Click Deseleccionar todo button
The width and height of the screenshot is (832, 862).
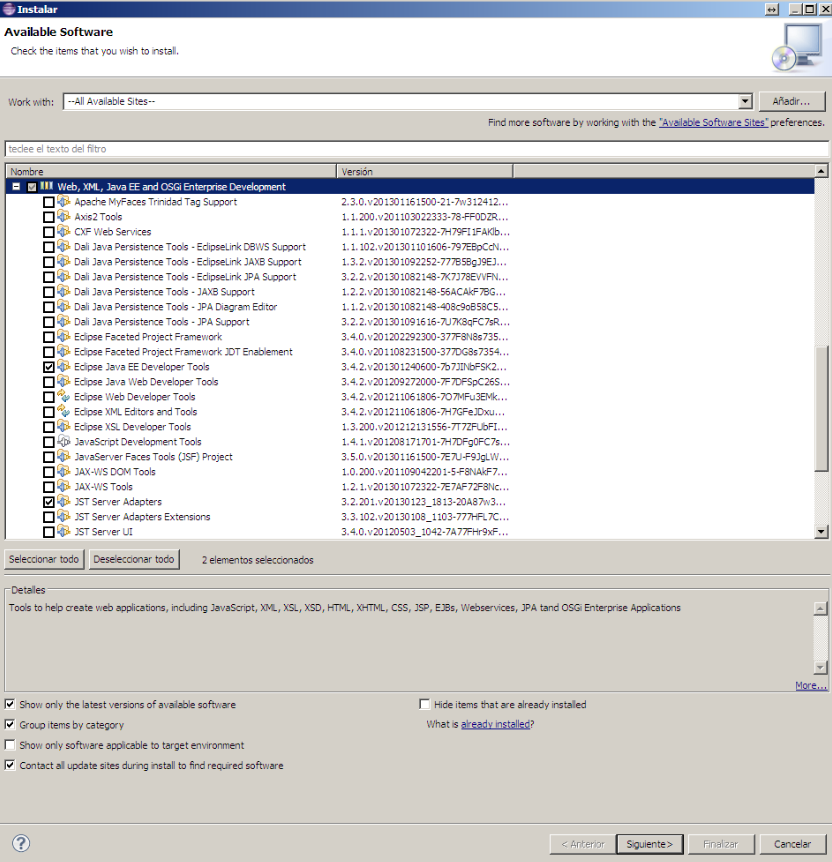click(134, 559)
